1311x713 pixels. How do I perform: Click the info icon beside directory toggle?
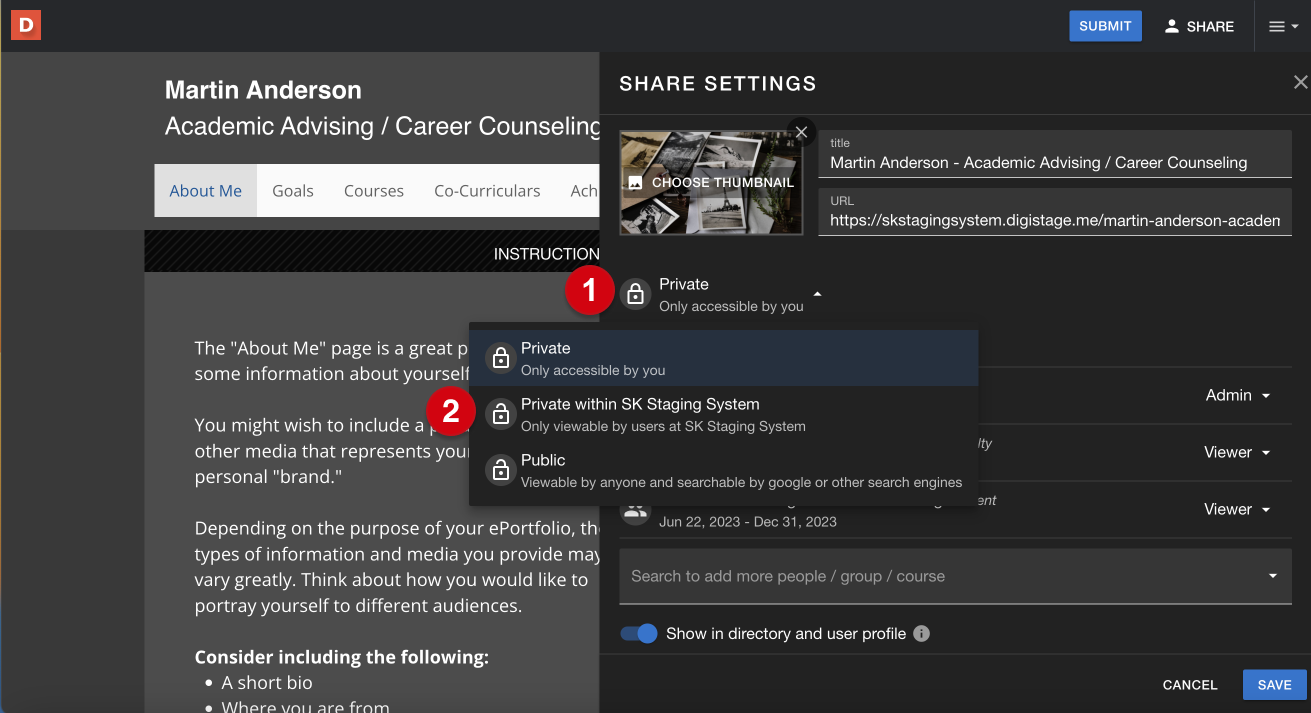[922, 634]
